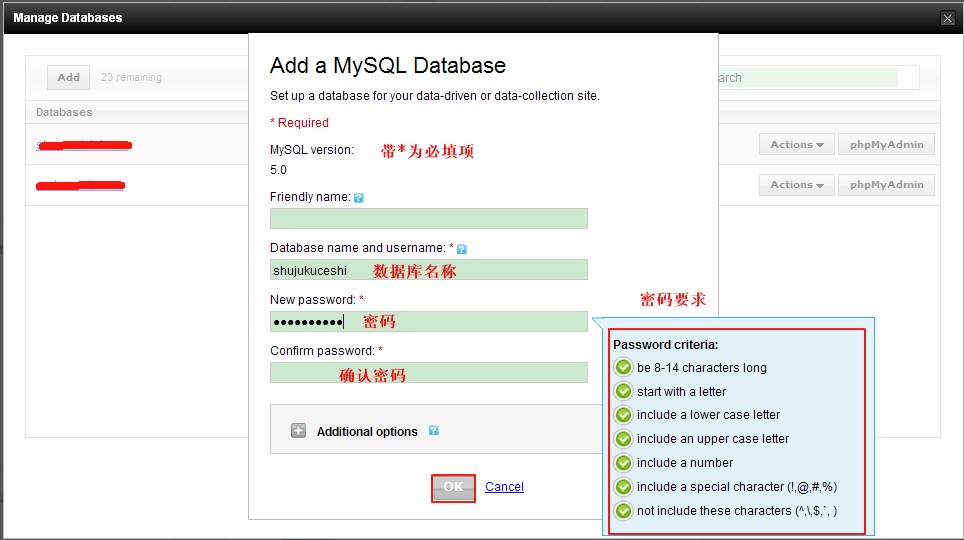The width and height of the screenshot is (964, 540).
Task: Close the Manage Databases window
Action: click(947, 18)
